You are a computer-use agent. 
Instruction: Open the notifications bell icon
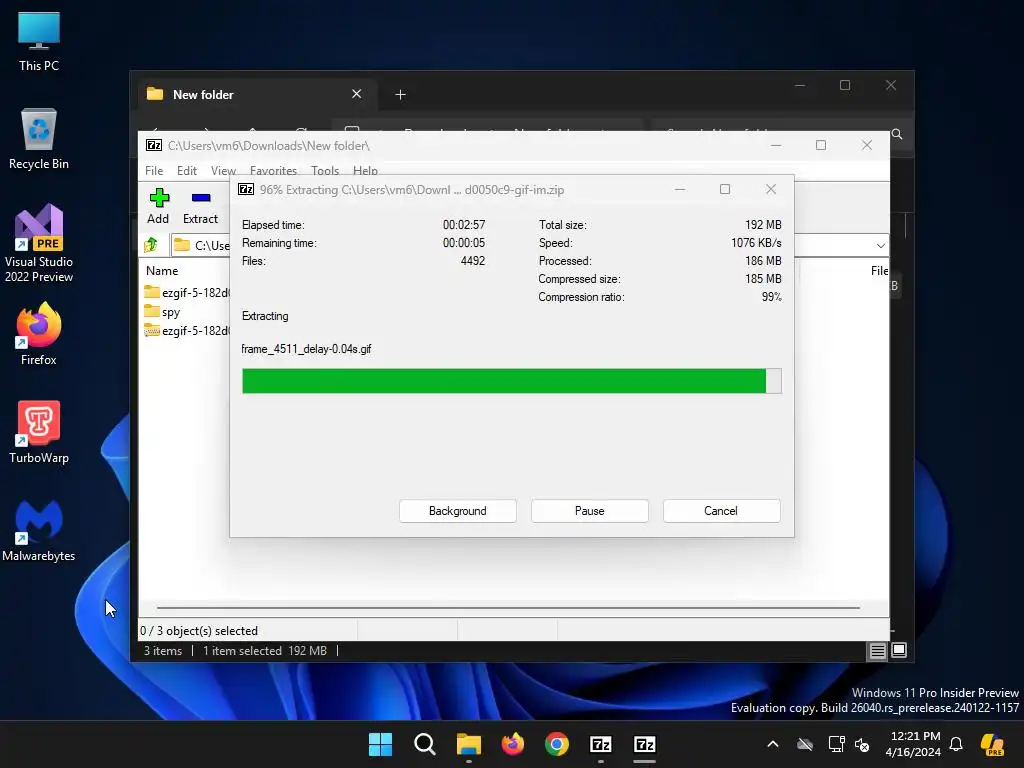[956, 744]
